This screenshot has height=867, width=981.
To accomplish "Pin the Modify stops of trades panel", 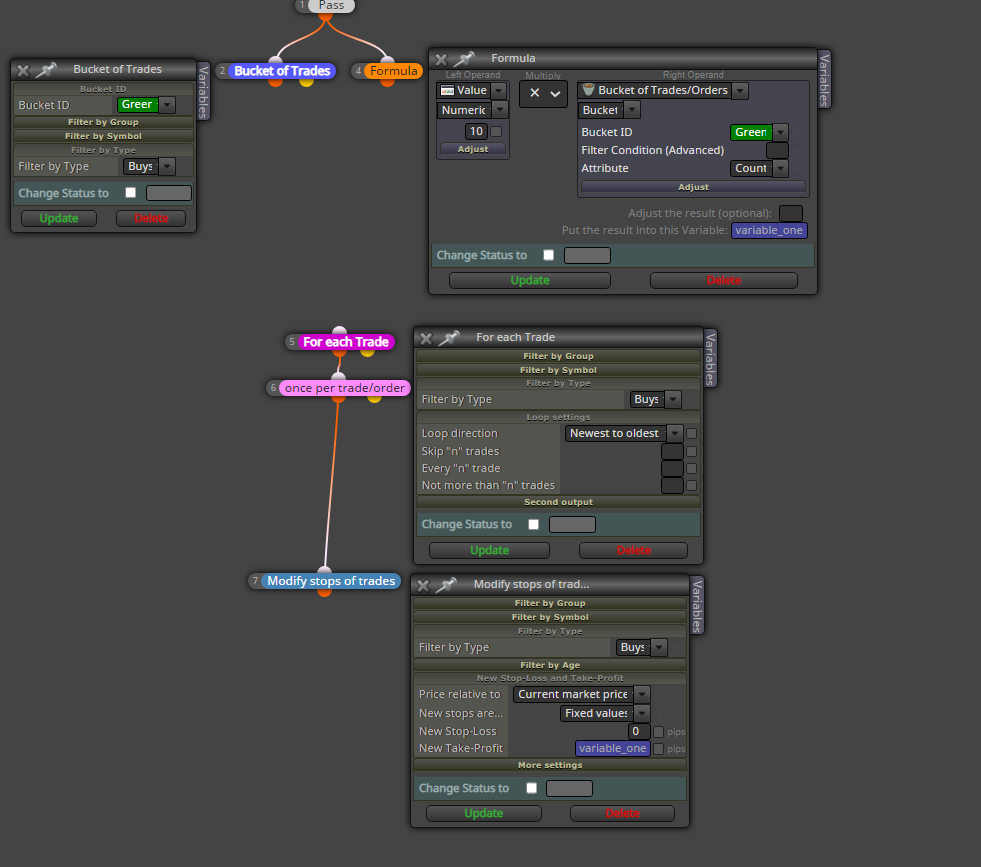I will click(x=446, y=585).
